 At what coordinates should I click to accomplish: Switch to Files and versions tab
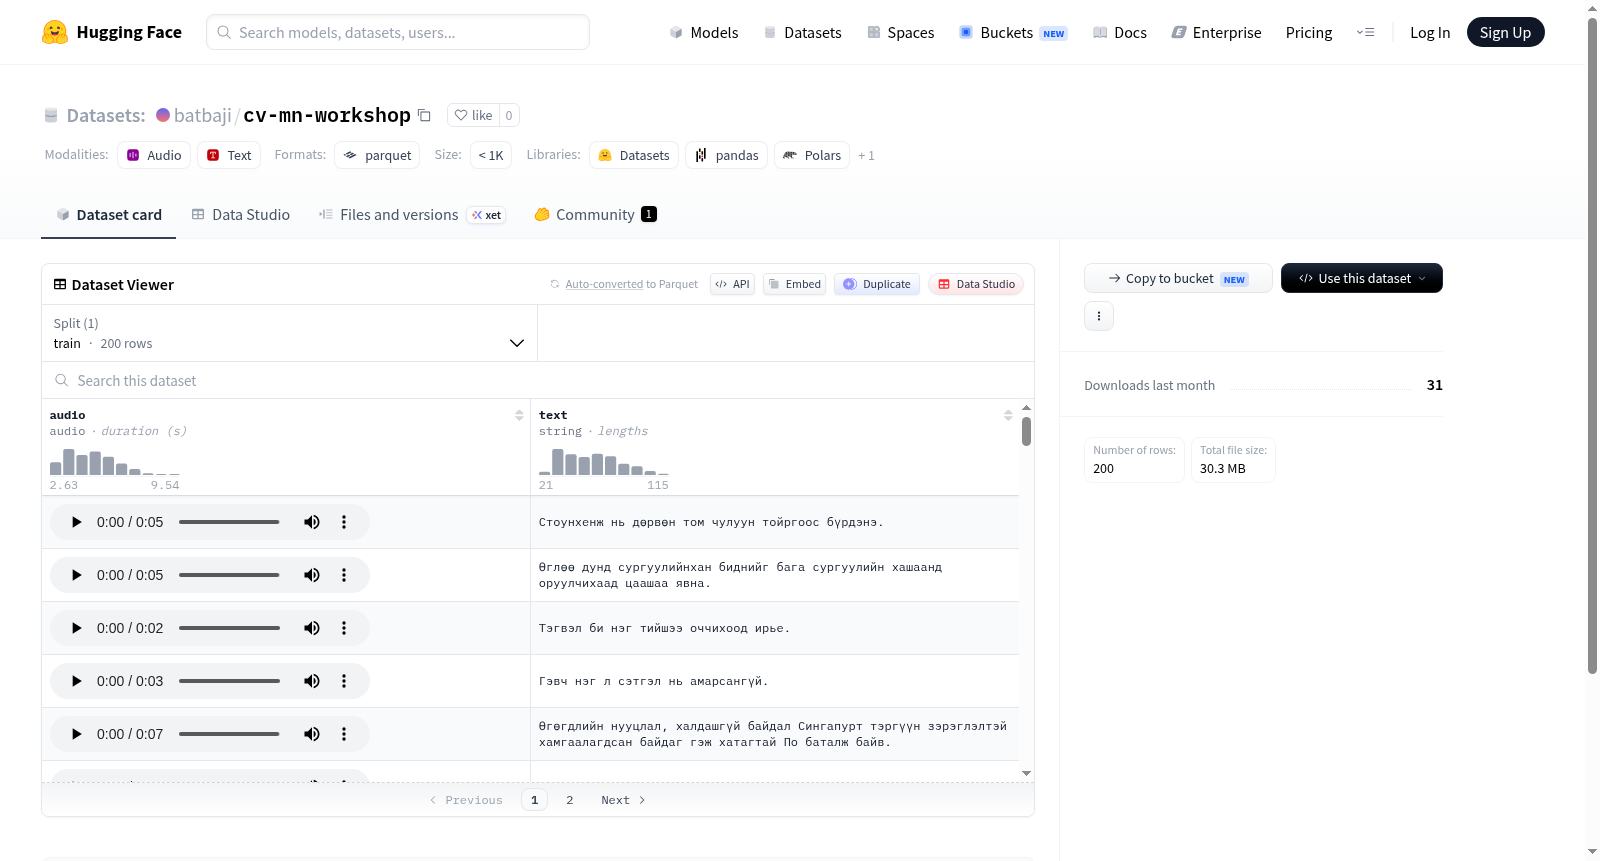(x=411, y=214)
